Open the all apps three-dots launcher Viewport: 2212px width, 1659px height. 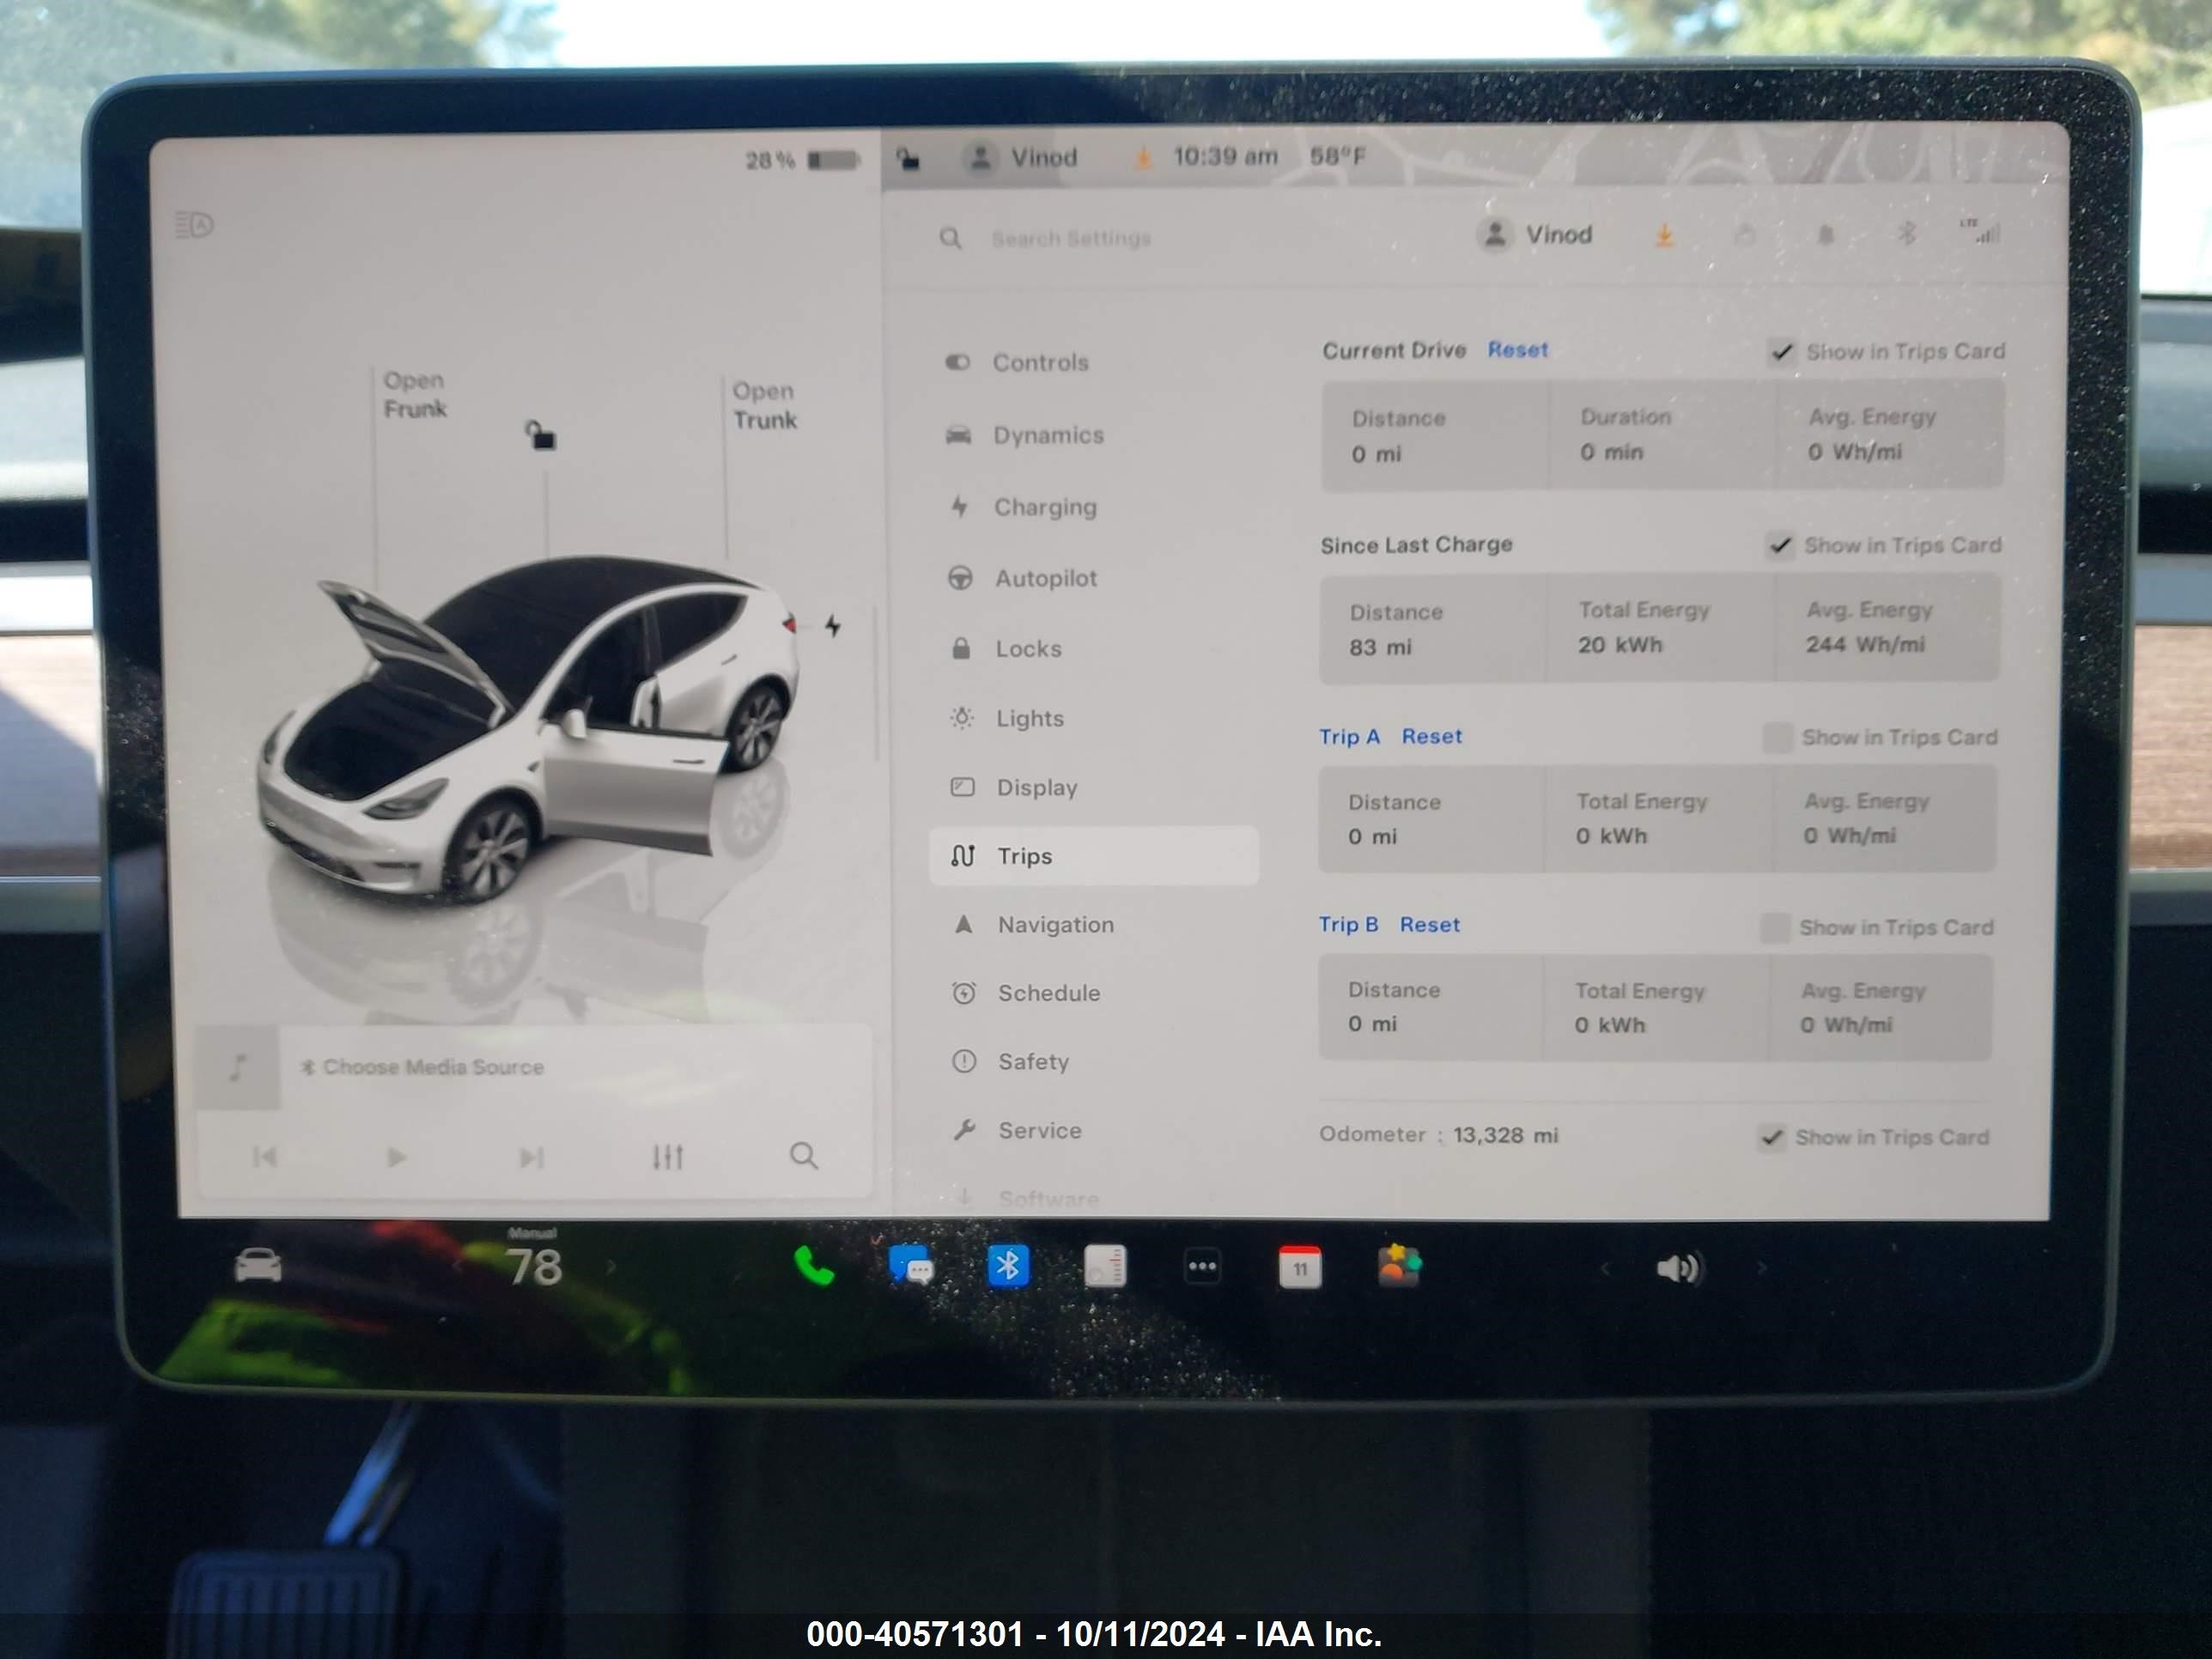point(1202,1267)
